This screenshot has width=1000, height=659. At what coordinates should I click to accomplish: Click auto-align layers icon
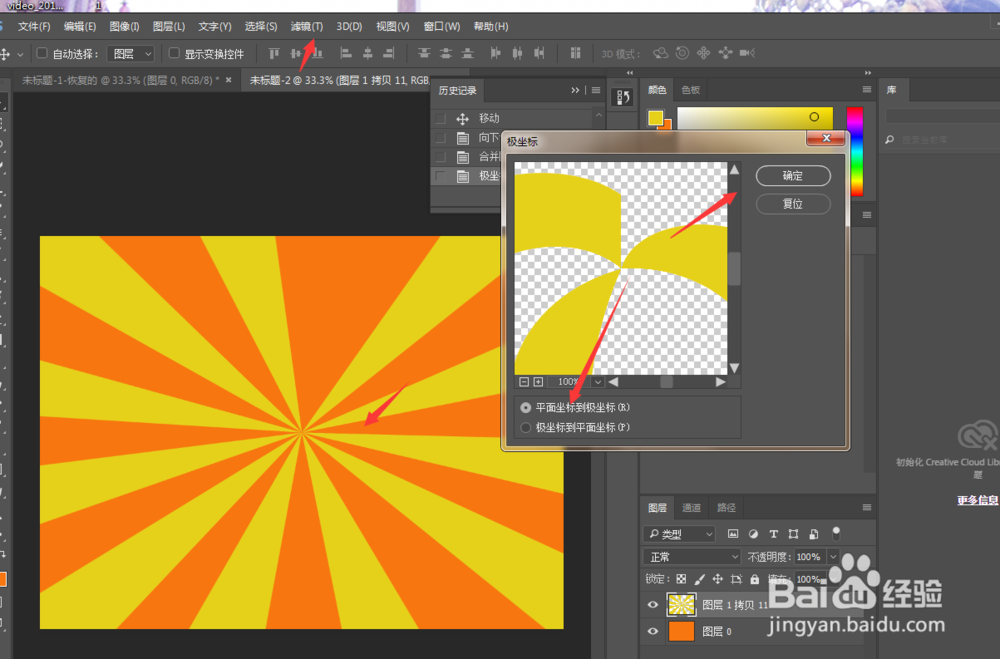click(575, 54)
